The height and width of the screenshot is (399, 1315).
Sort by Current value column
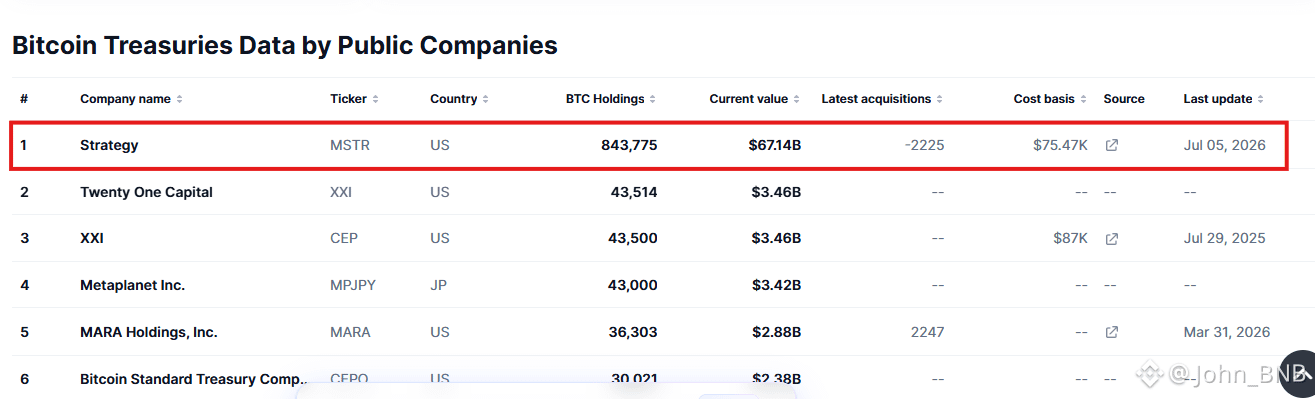pos(755,99)
